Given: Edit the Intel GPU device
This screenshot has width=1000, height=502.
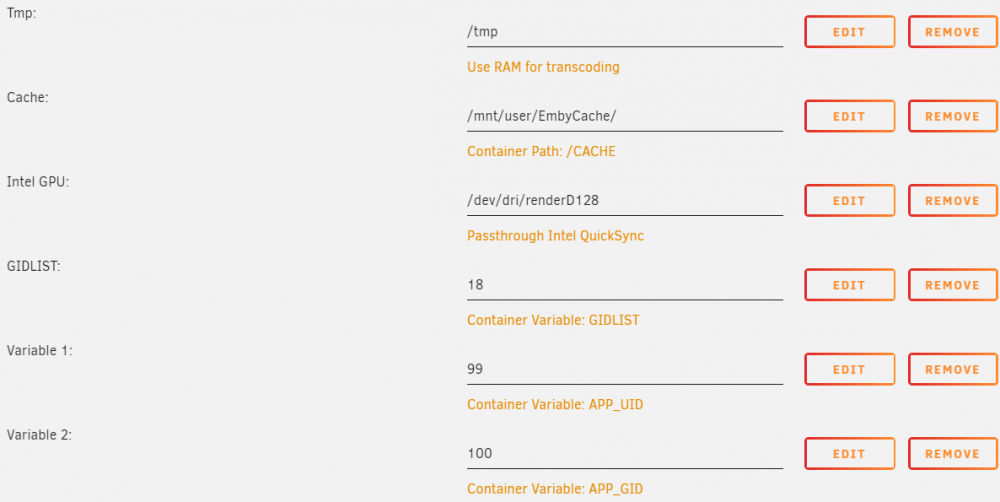Looking at the screenshot, I should 849,200.
